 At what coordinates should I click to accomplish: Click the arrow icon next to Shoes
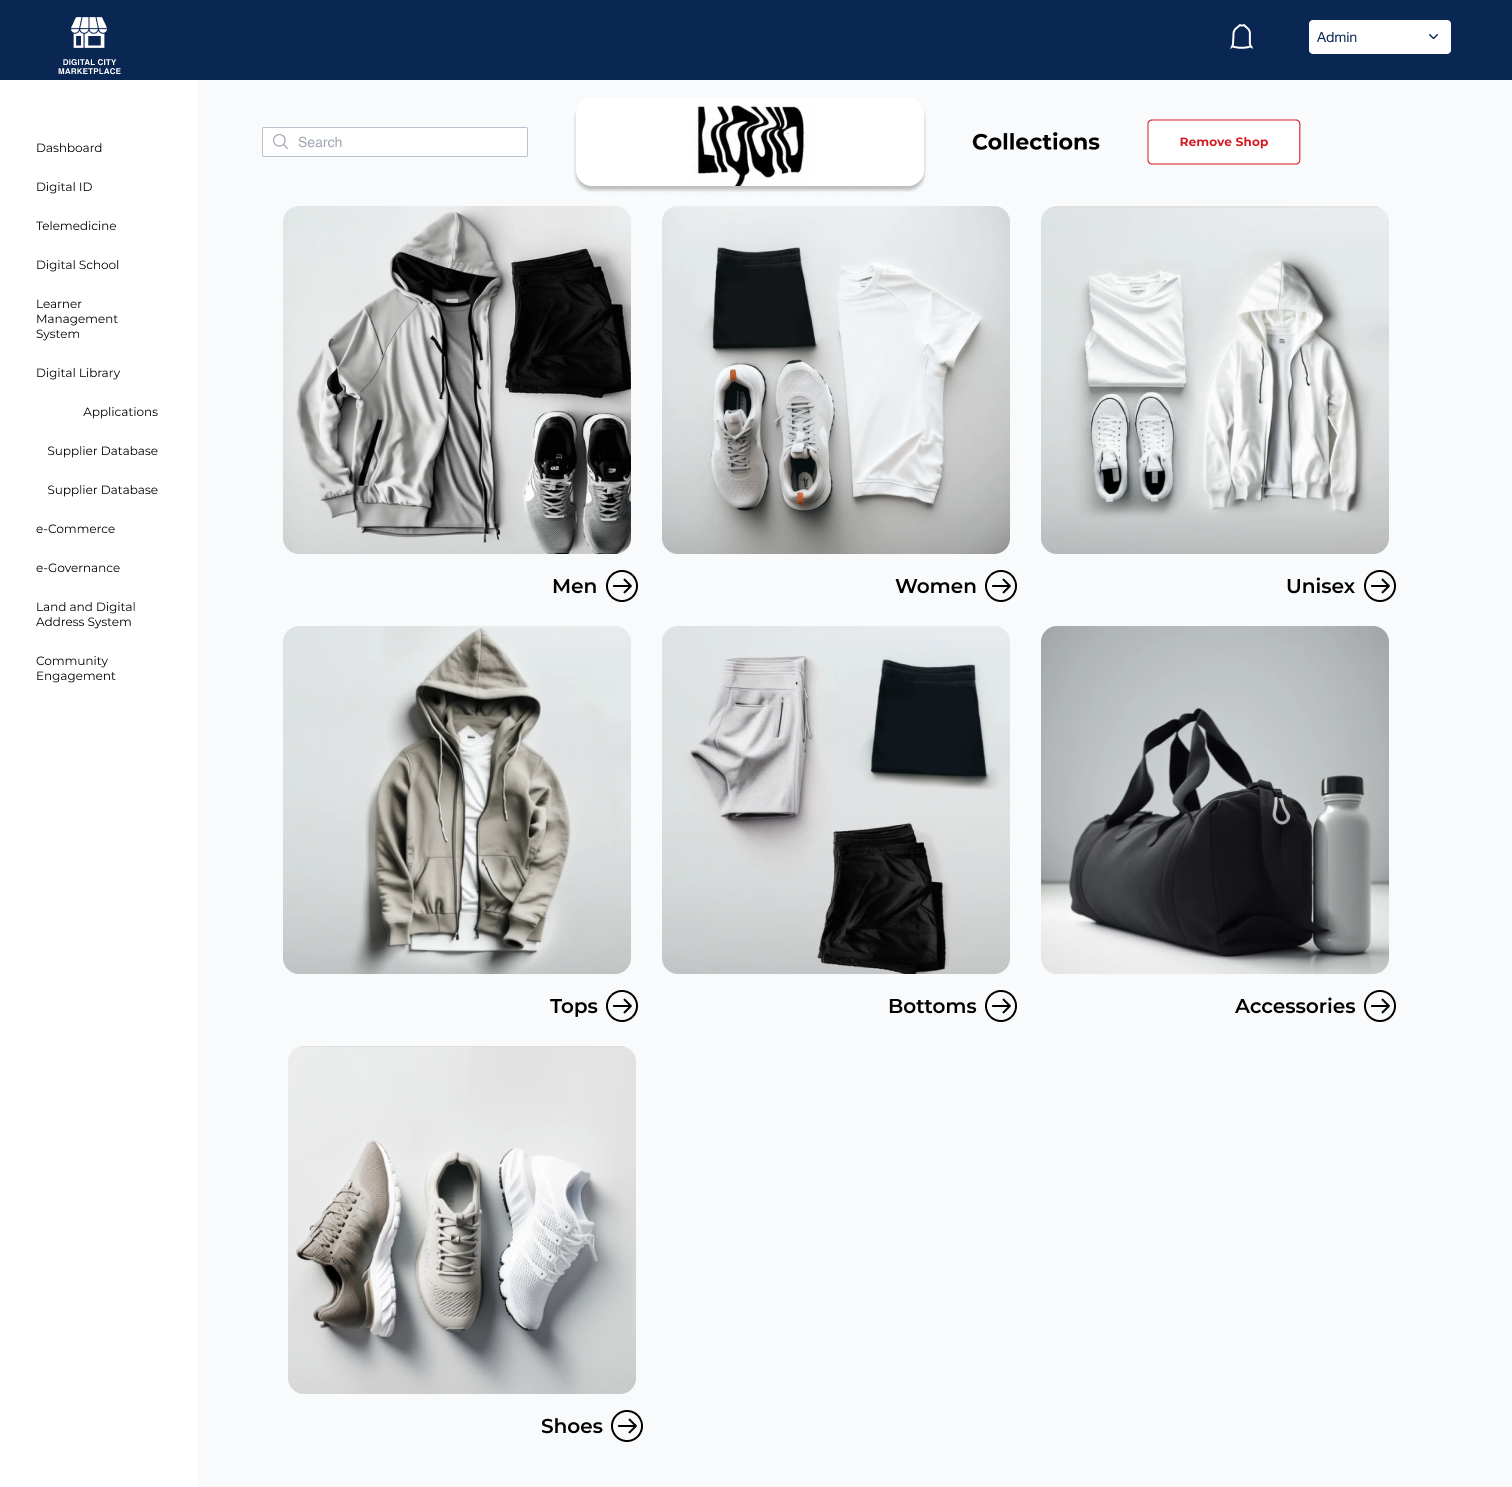[627, 1426]
